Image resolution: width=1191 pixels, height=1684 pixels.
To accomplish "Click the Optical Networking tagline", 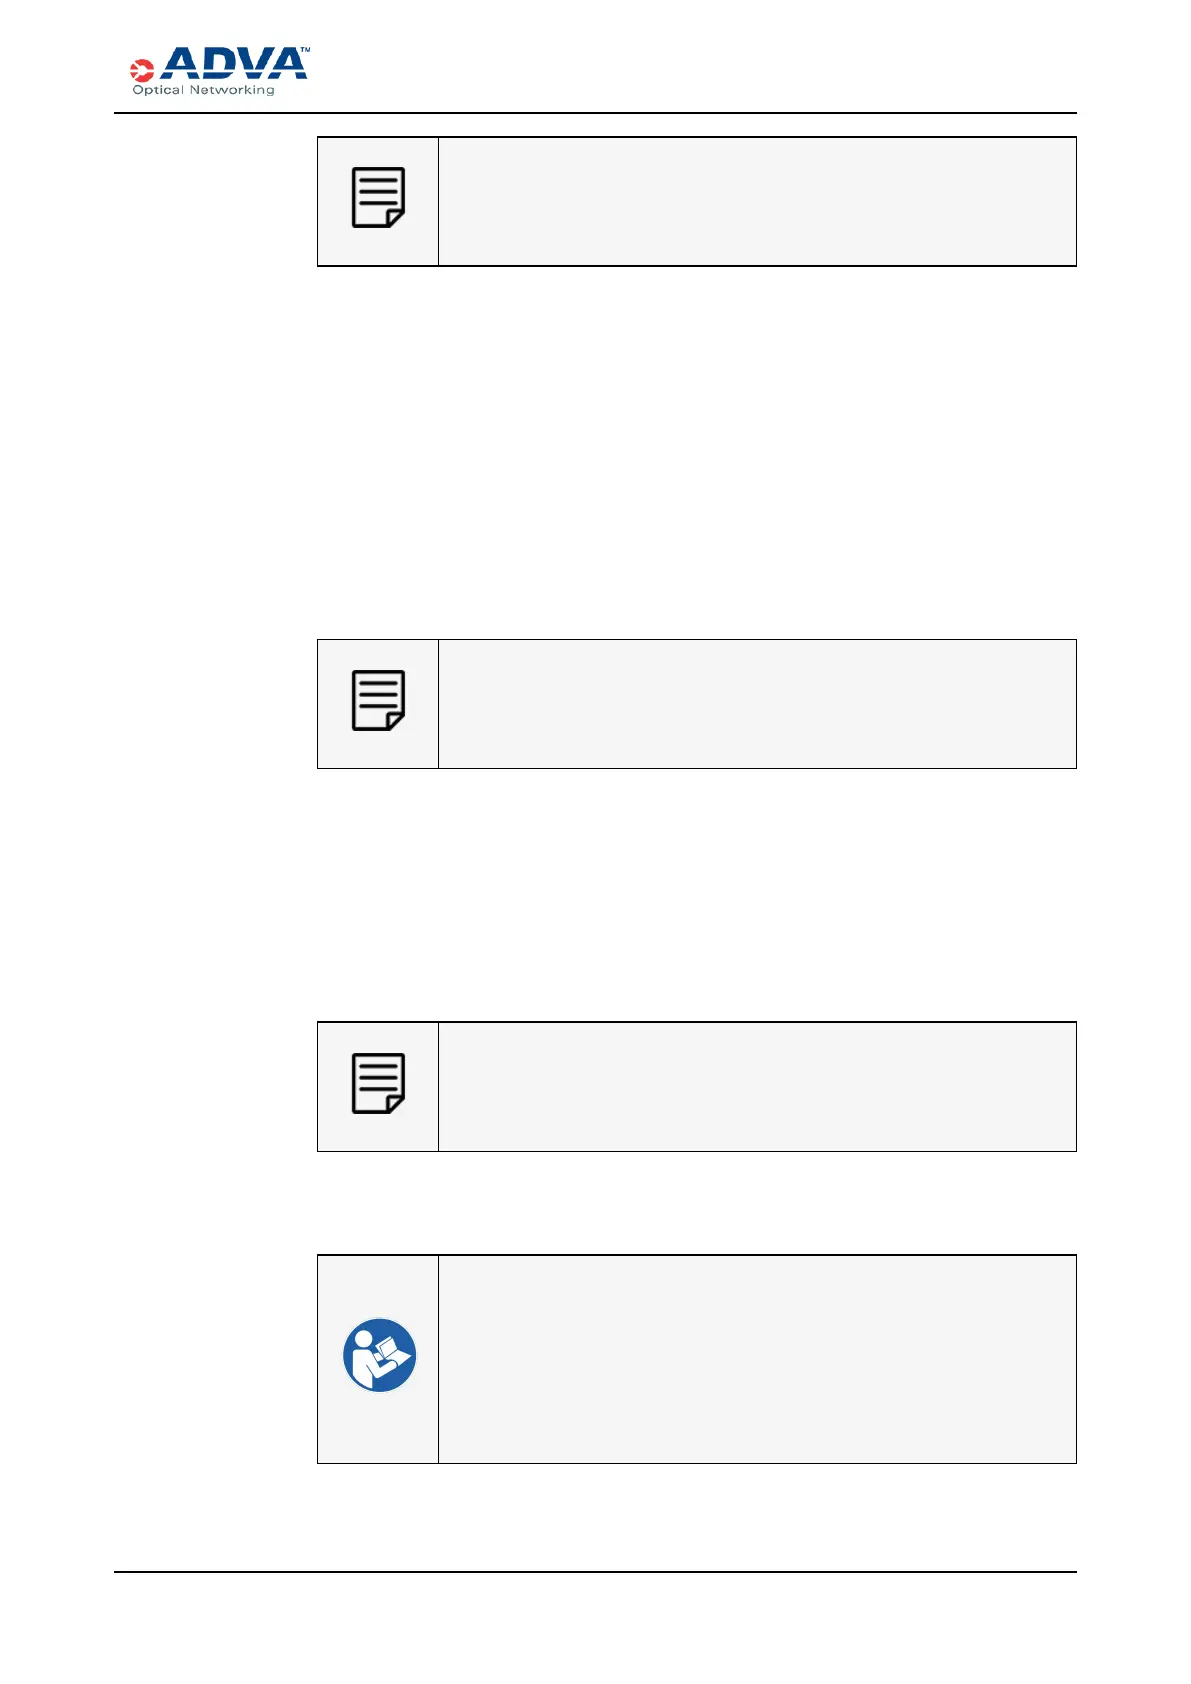I will point(203,90).
